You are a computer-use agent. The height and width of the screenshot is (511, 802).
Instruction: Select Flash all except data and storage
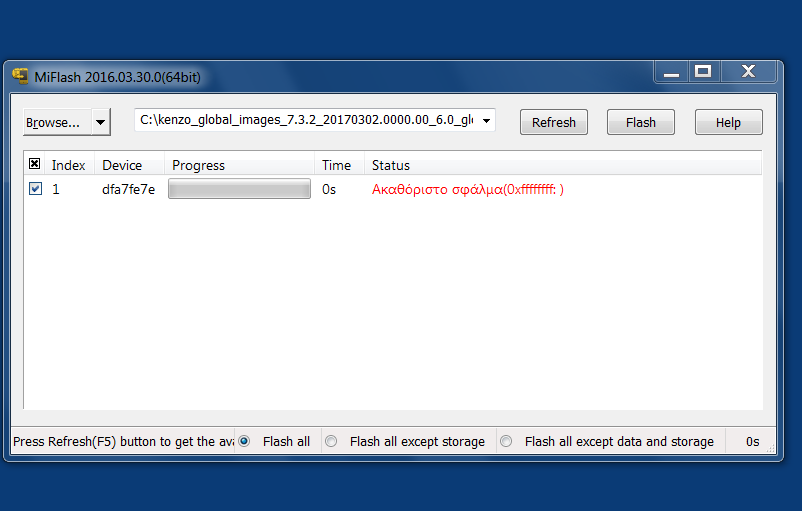tap(506, 441)
